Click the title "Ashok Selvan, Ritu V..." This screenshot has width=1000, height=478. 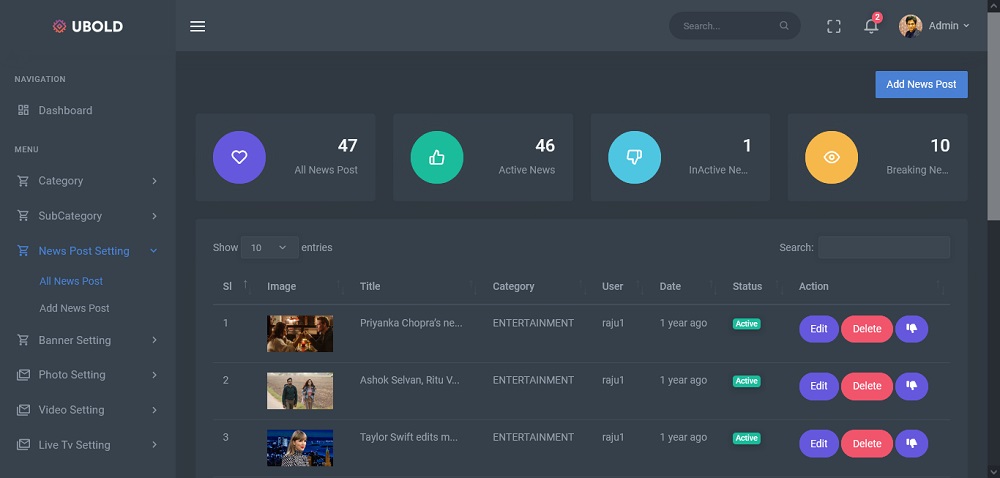(x=409, y=380)
